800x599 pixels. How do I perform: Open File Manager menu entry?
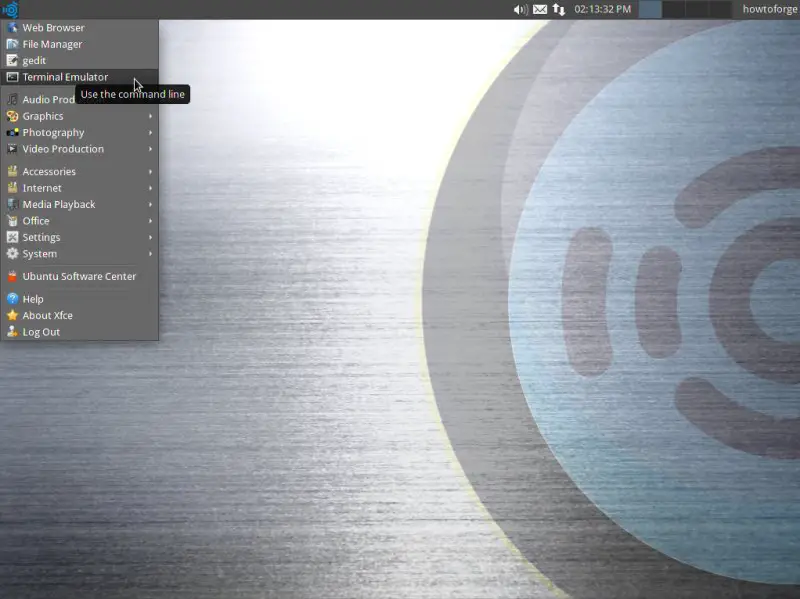point(80,44)
